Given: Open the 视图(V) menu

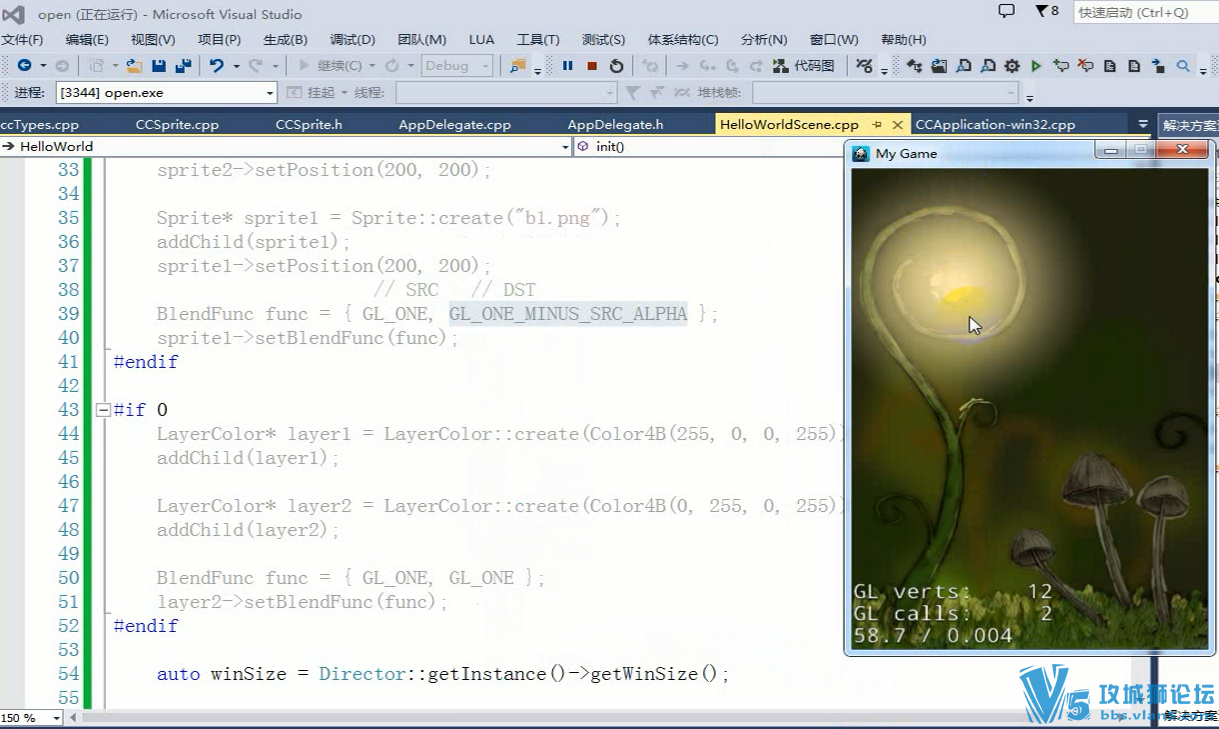Looking at the screenshot, I should coord(153,39).
